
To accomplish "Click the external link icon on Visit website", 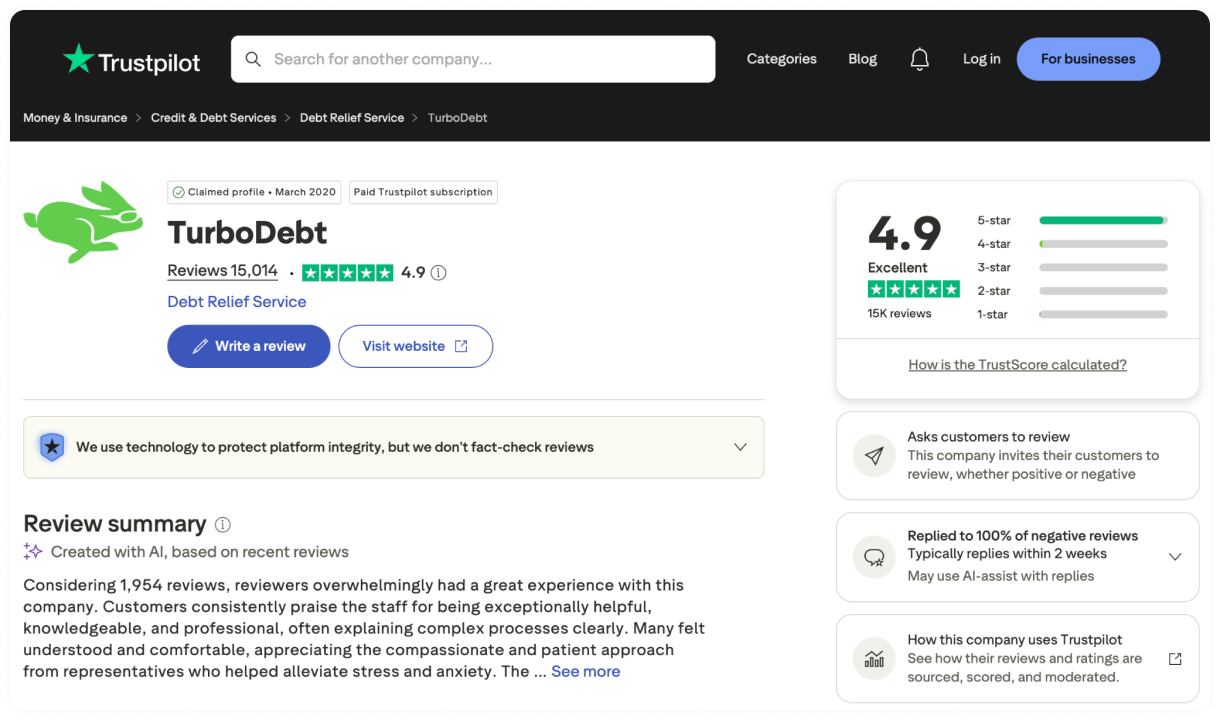I will [461, 346].
